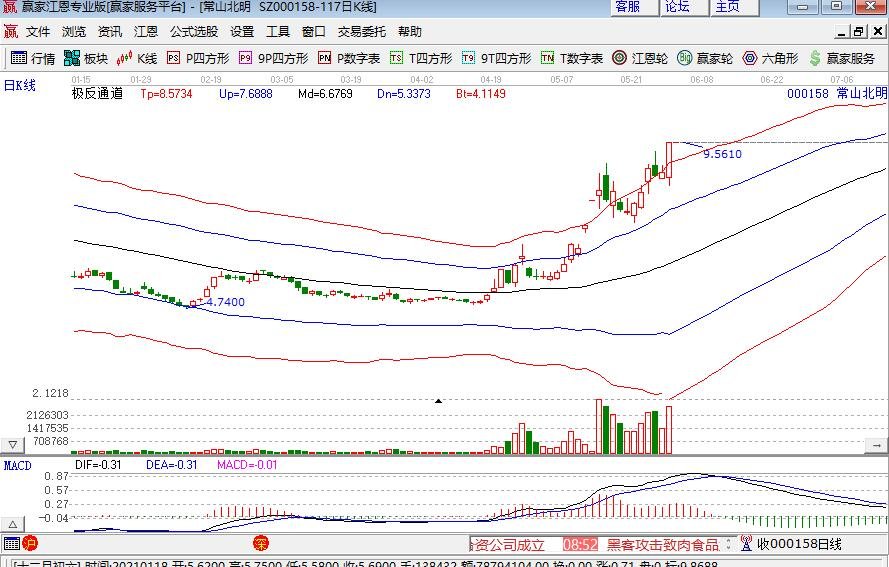Click the 板块 sector toolbar icon
Viewport: 889px width, 567px height.
(x=86, y=58)
